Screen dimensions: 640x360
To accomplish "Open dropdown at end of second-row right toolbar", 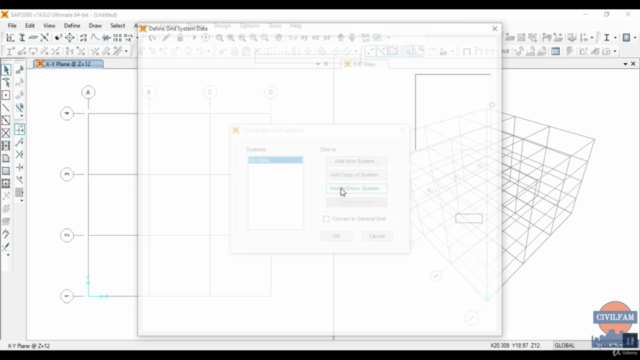I will 615,51.
